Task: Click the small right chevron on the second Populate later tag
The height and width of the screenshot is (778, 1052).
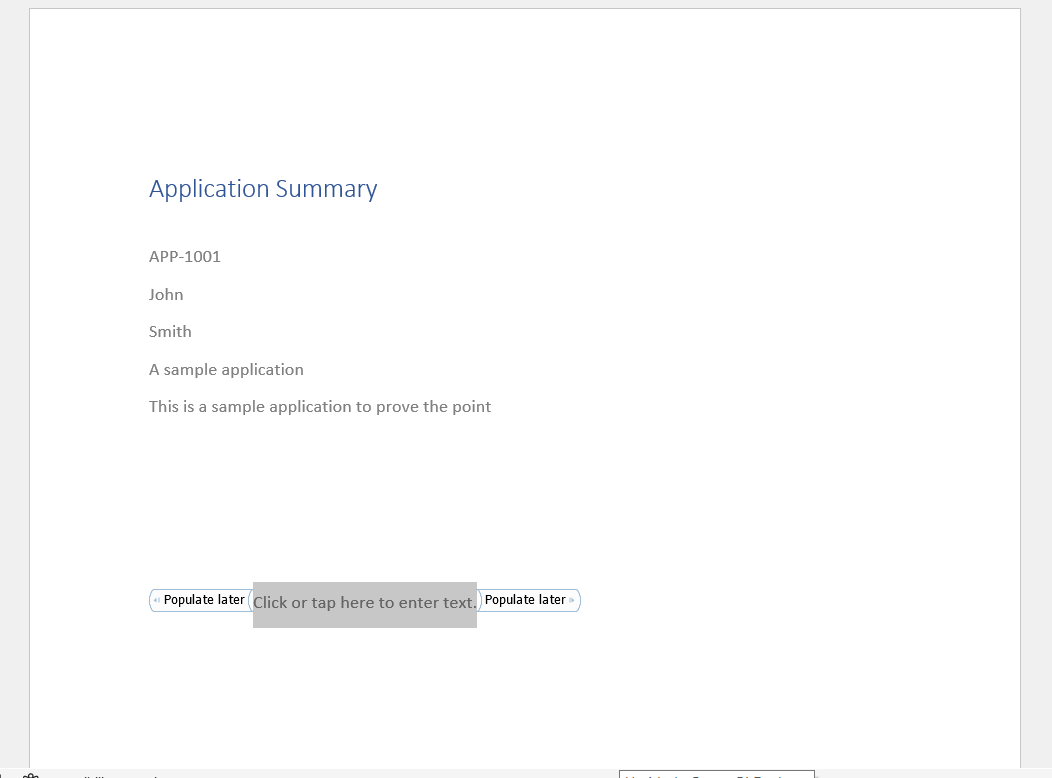Action: (x=572, y=600)
